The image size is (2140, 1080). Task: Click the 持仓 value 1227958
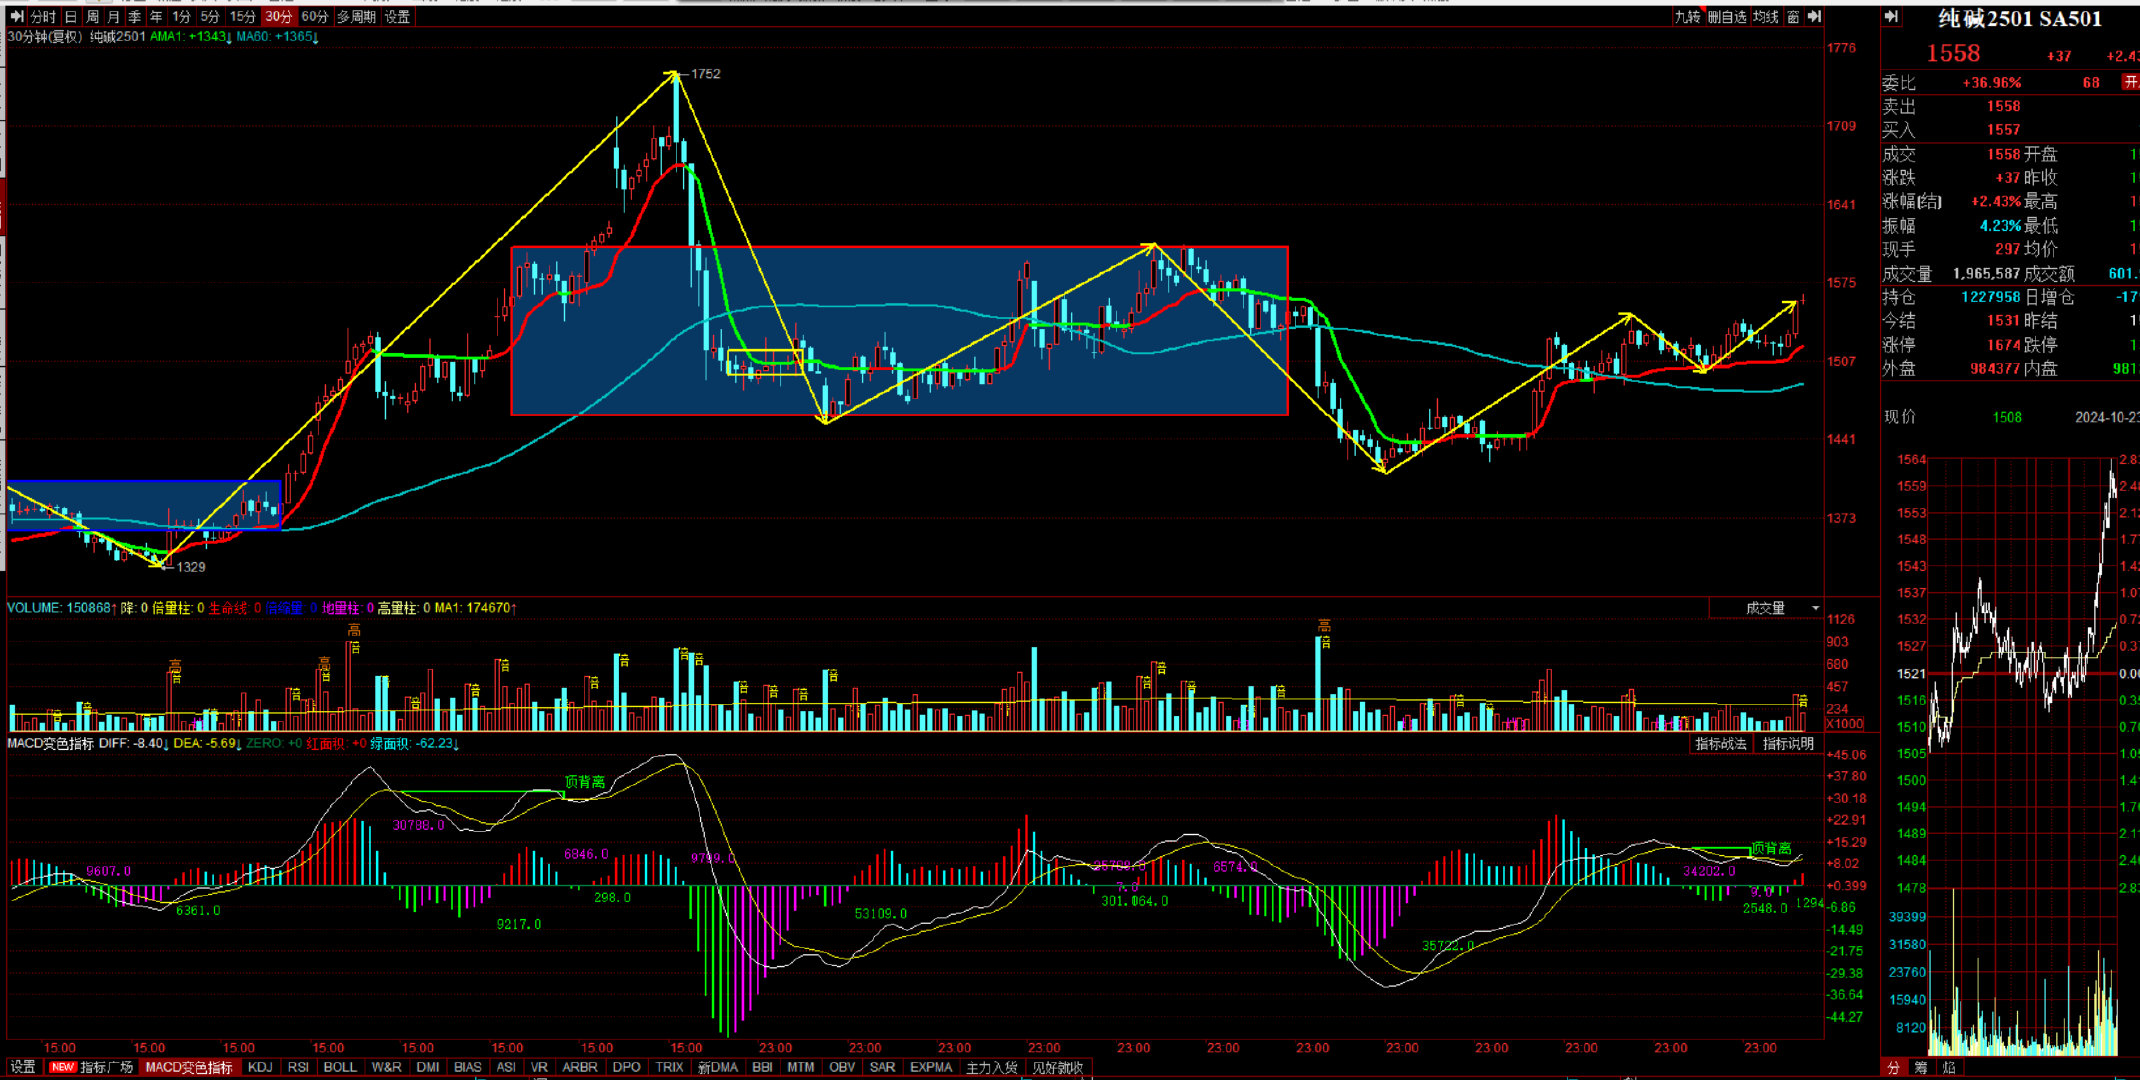coord(1990,297)
